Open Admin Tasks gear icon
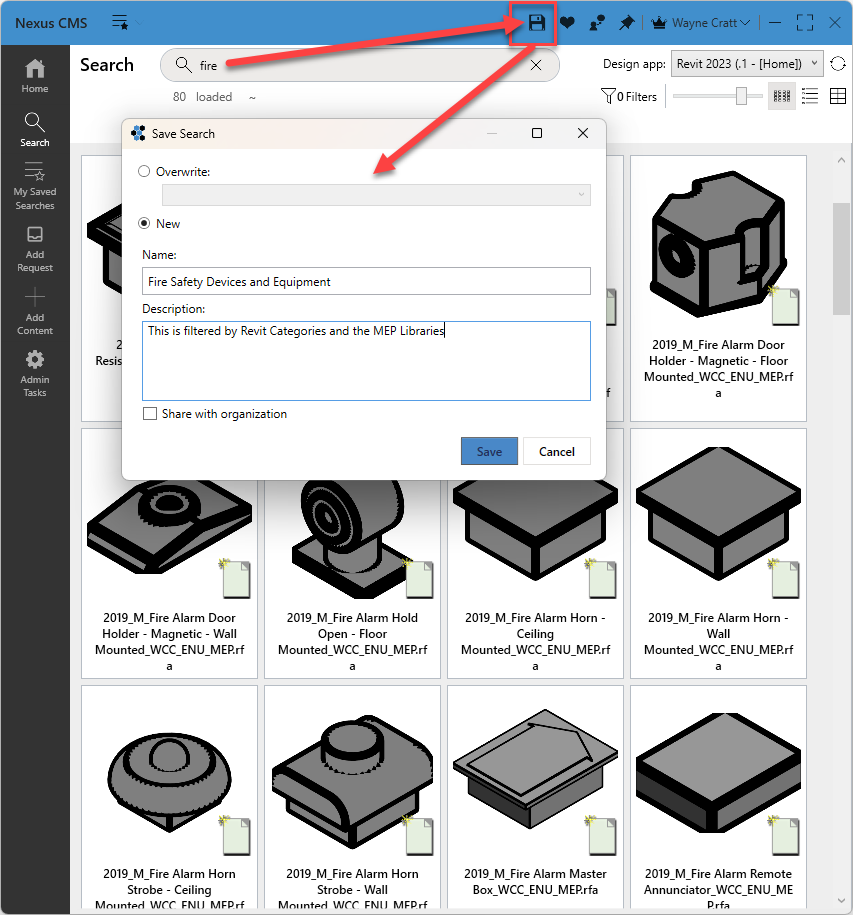Screen dimensions: 853x915 tap(35, 372)
